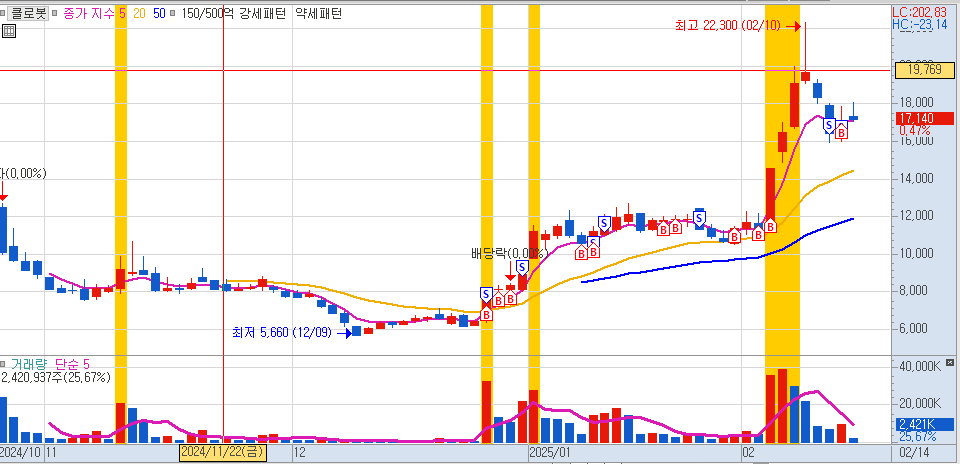This screenshot has height=464, width=960.
Task: Click the rightmost blue S sell signal
Action: coord(830,126)
